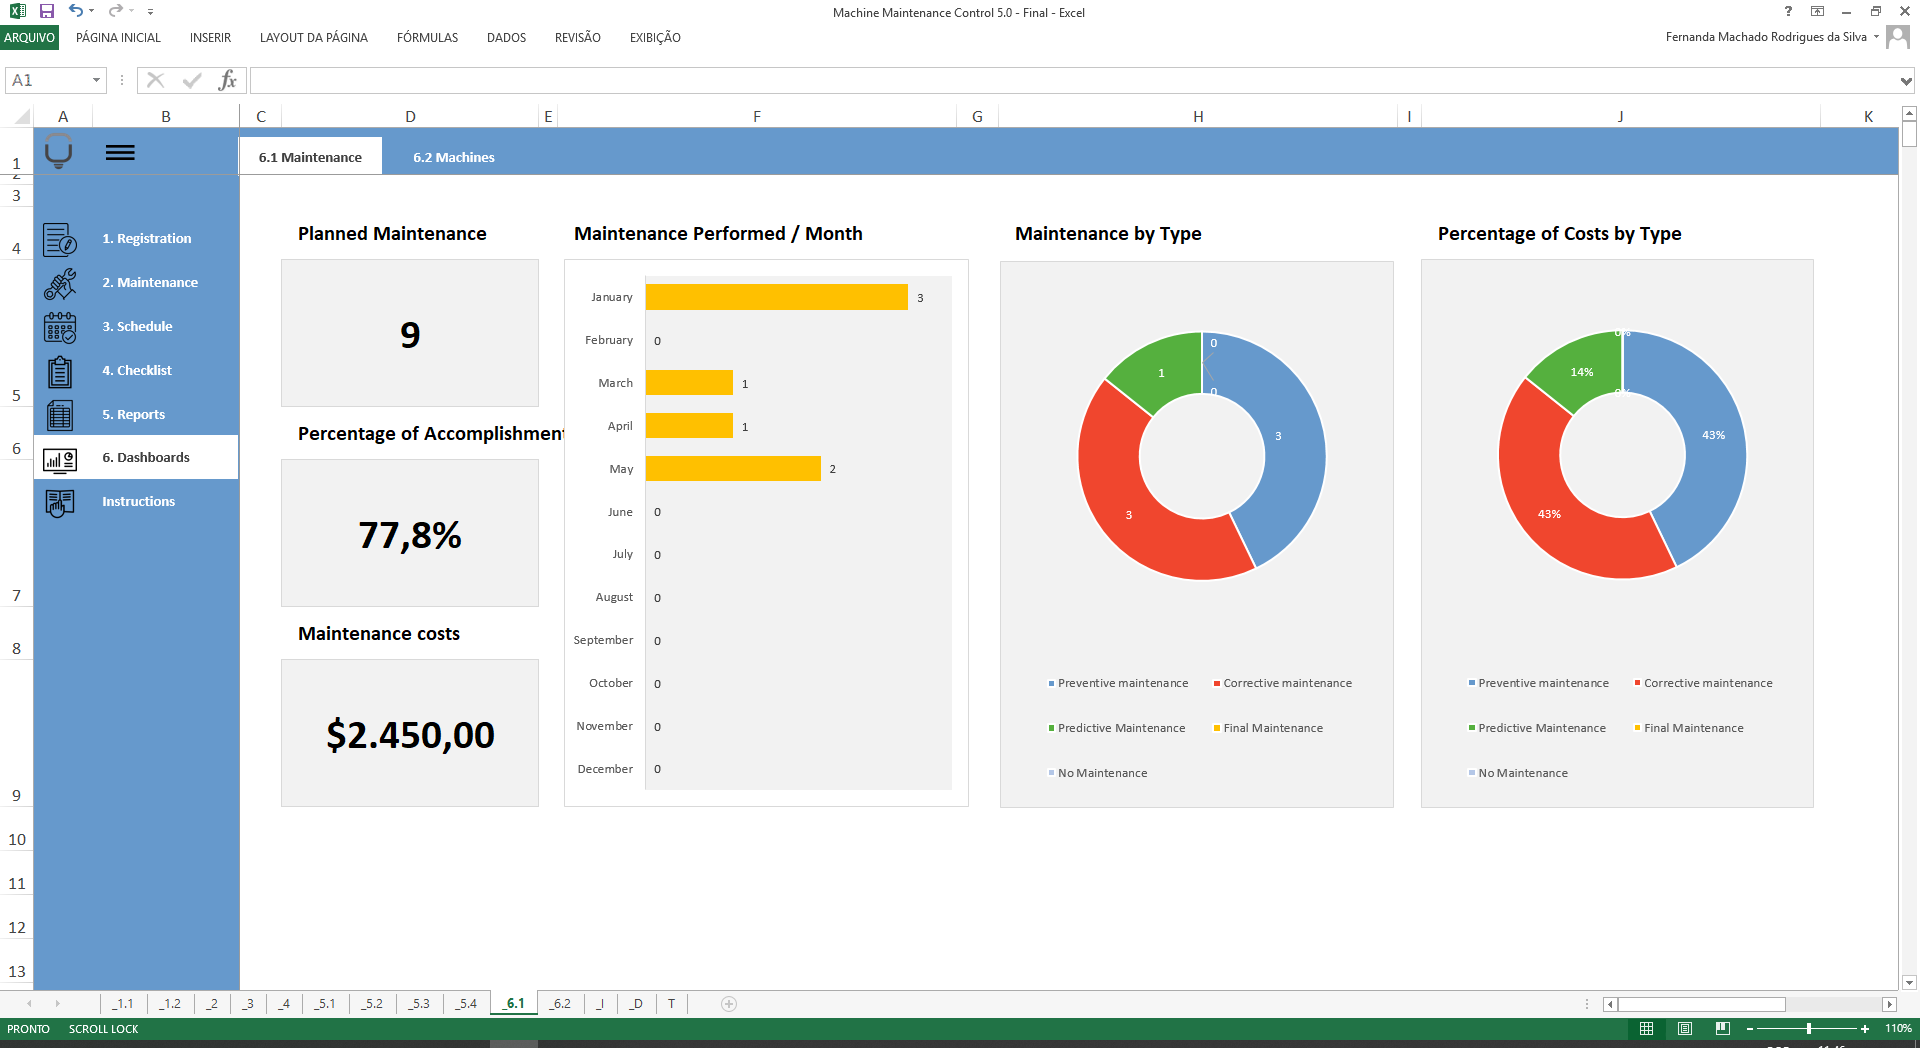
Task: Click the hamburger menu icon in sidebar
Action: pyautogui.click(x=121, y=152)
